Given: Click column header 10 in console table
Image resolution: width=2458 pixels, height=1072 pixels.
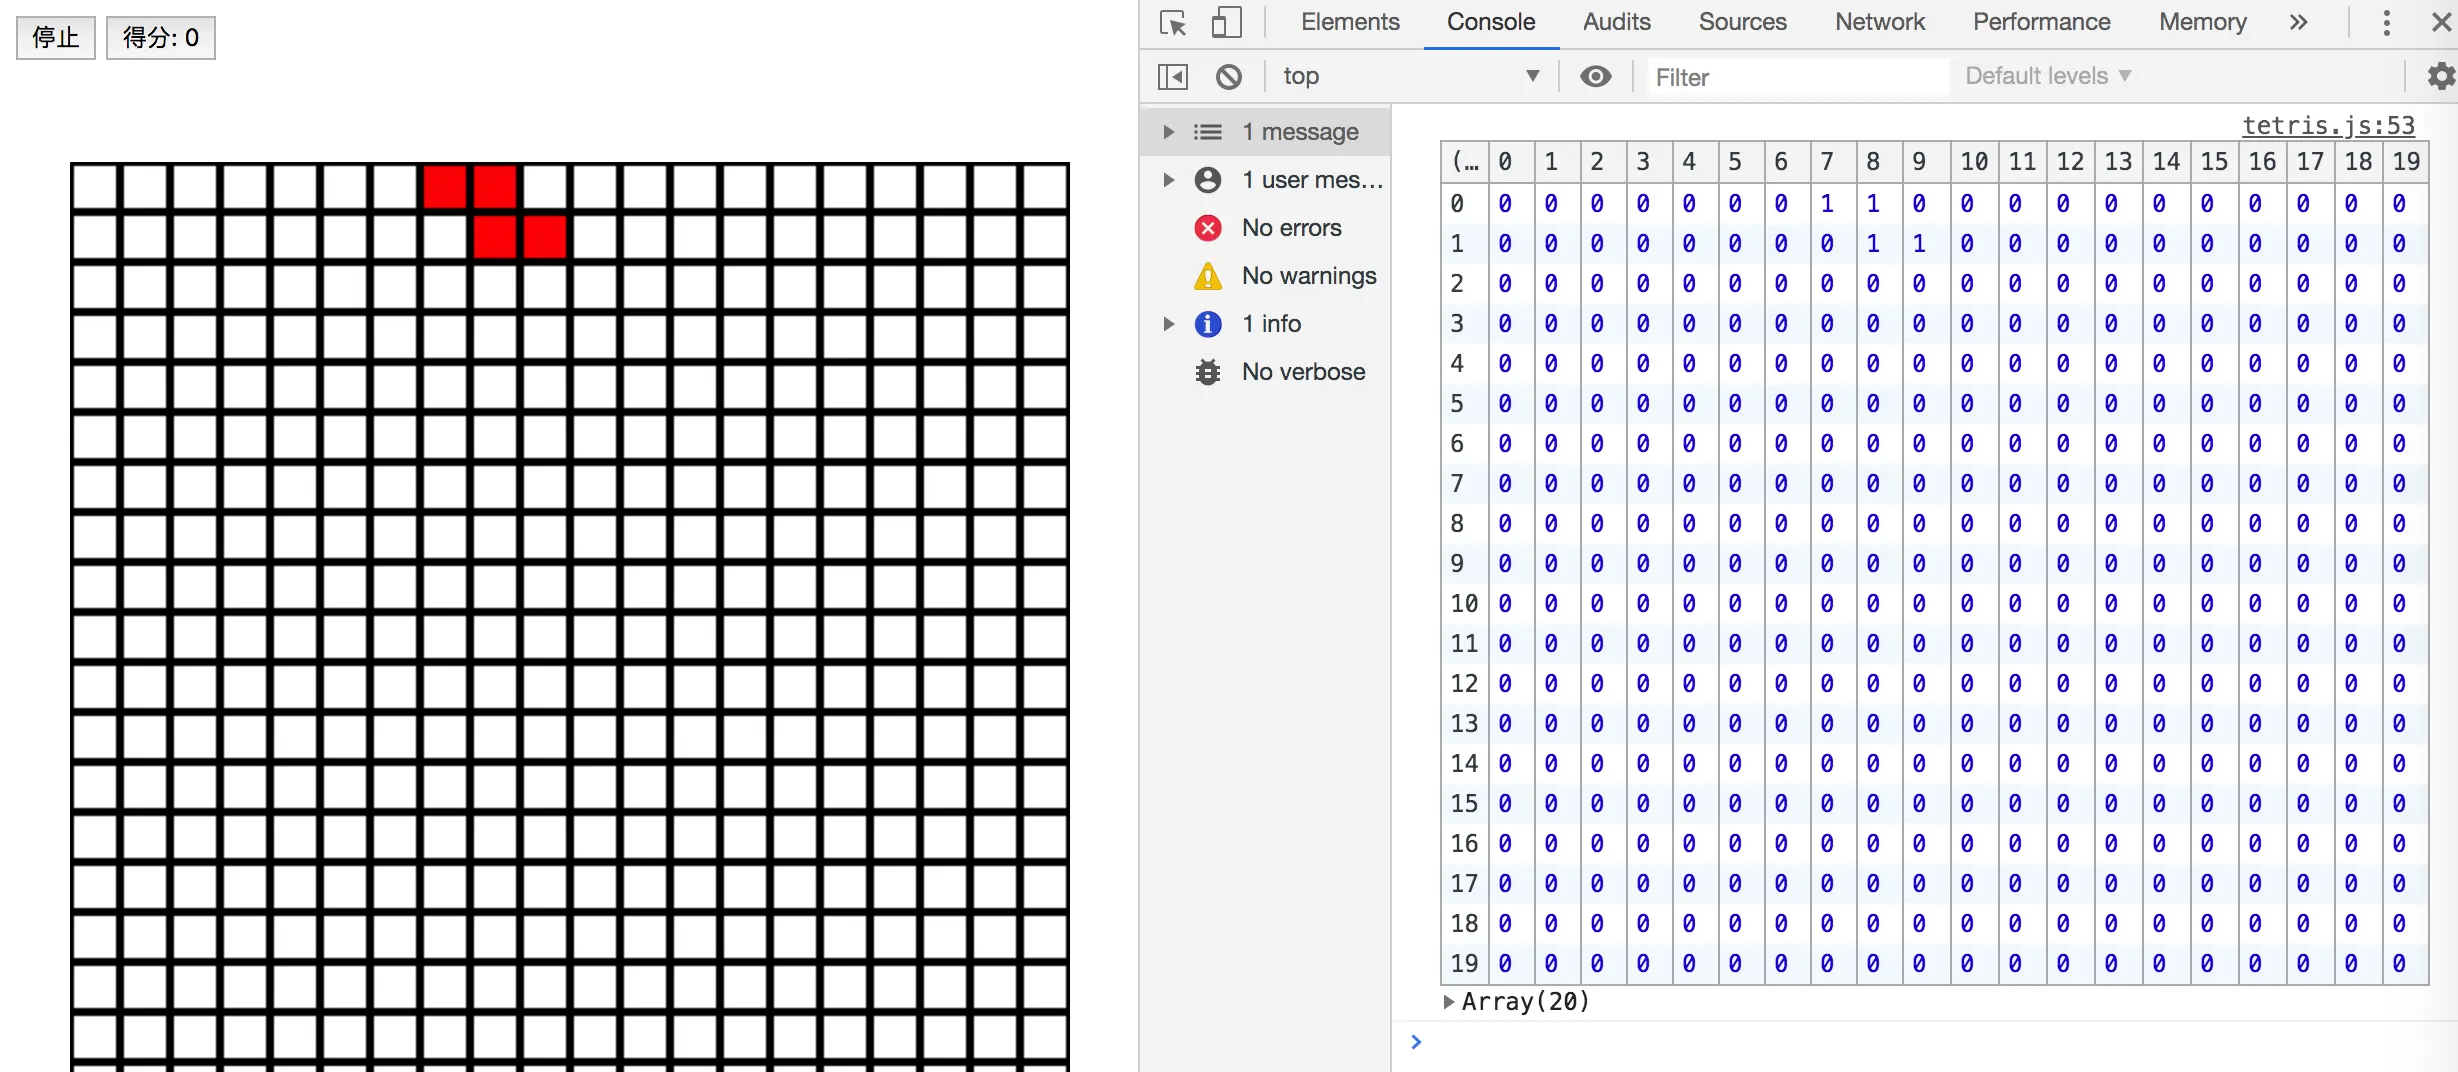Looking at the screenshot, I should click(x=1974, y=162).
